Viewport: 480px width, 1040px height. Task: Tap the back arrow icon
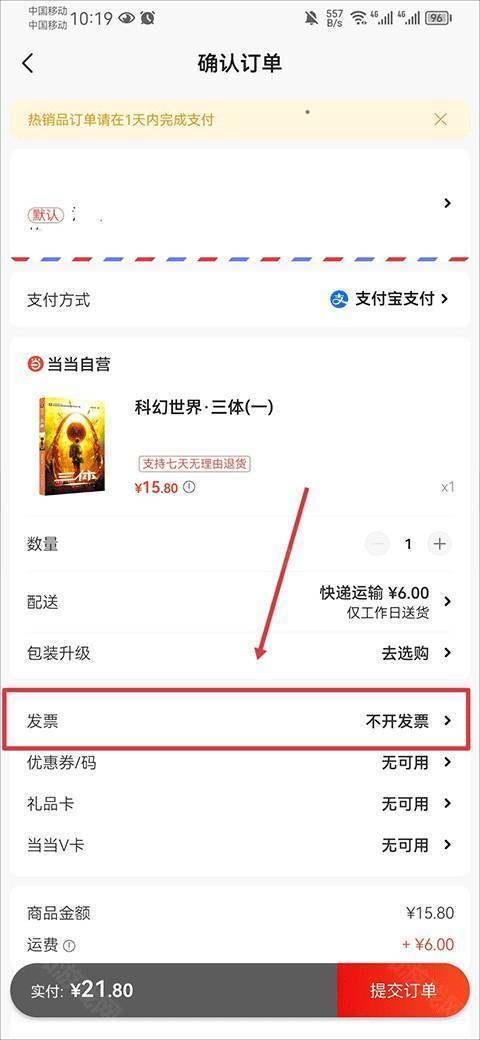click(27, 64)
